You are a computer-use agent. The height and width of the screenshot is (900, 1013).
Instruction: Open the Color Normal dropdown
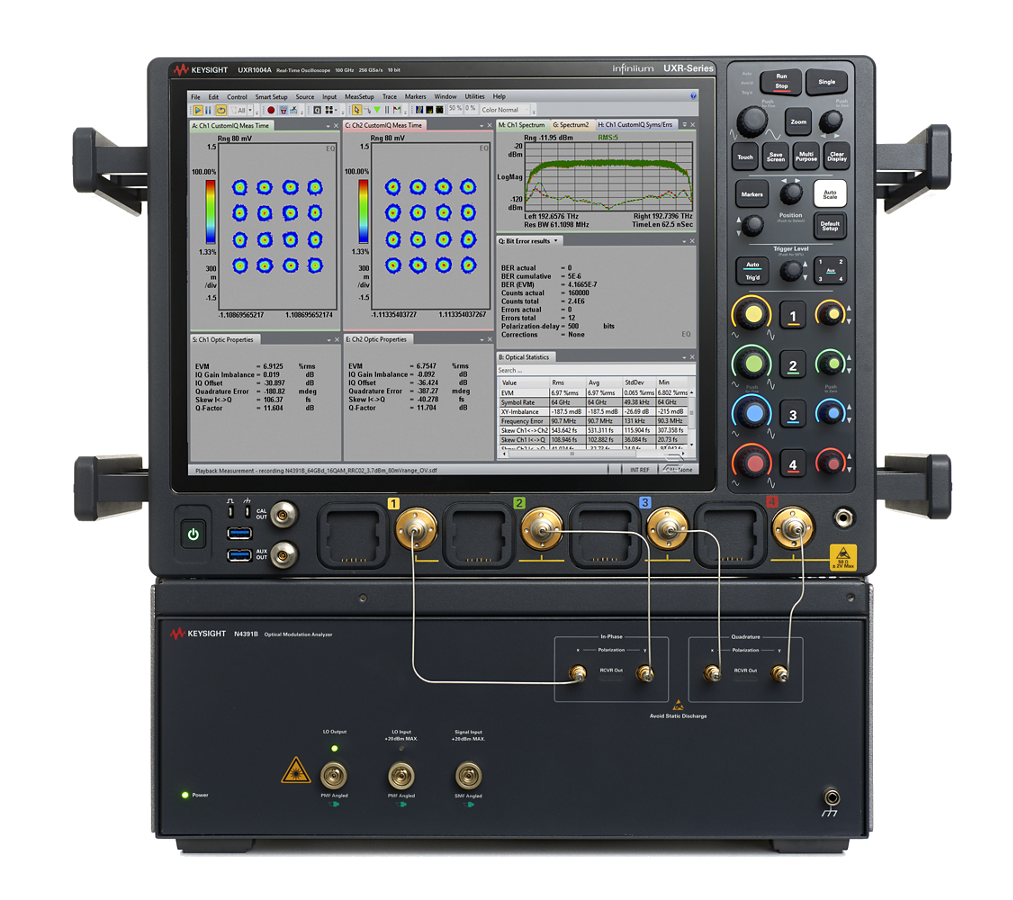point(508,110)
